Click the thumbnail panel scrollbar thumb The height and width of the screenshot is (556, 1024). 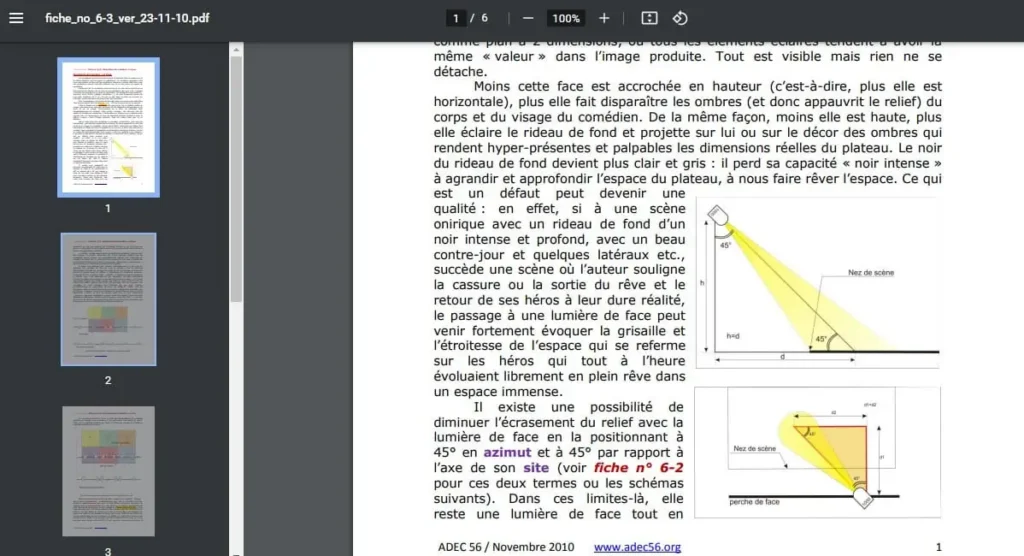click(236, 179)
